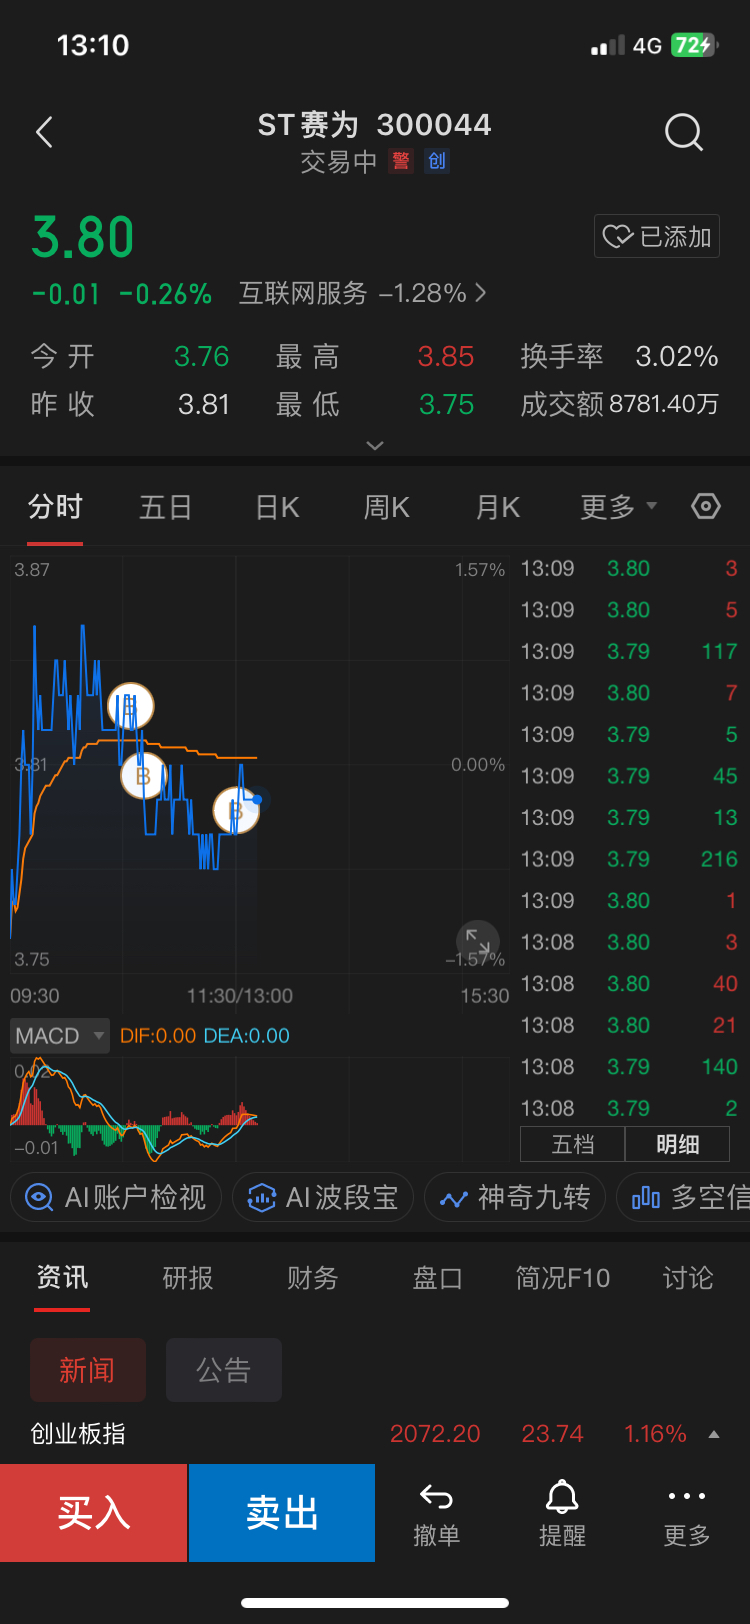Tap the blue 卖出 sell button
This screenshot has height=1624, width=750.
(x=282, y=1513)
